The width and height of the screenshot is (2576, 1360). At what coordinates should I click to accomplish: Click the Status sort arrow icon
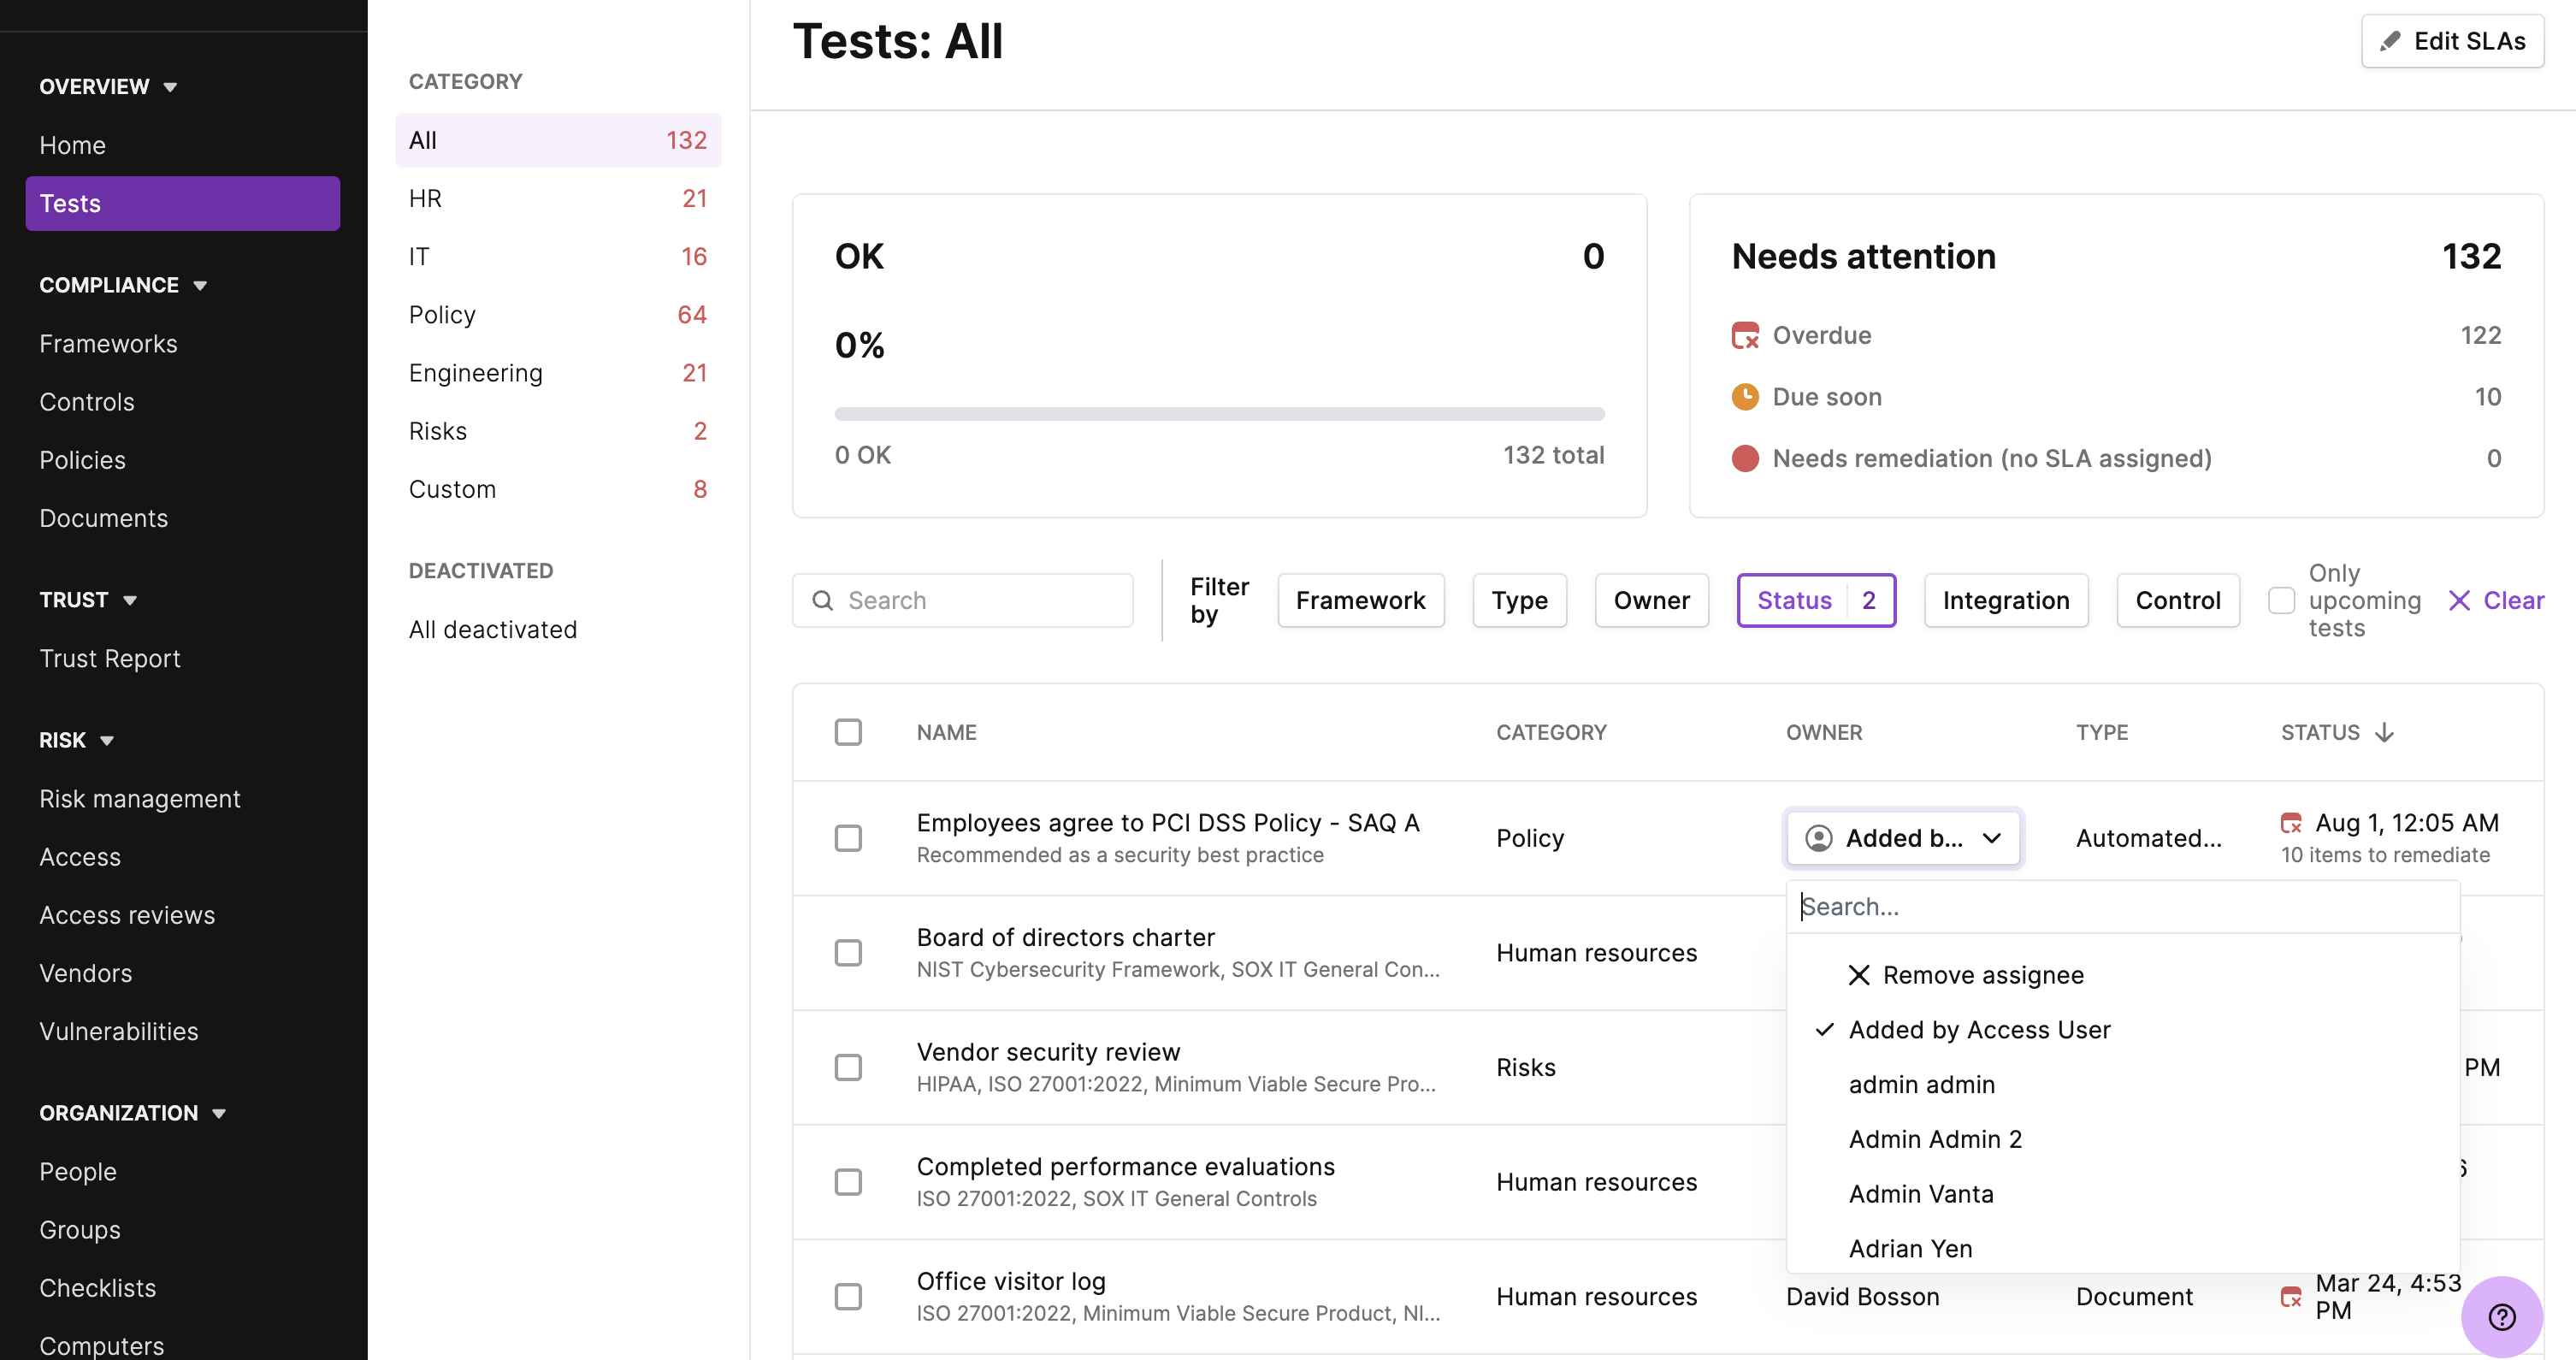click(2385, 732)
